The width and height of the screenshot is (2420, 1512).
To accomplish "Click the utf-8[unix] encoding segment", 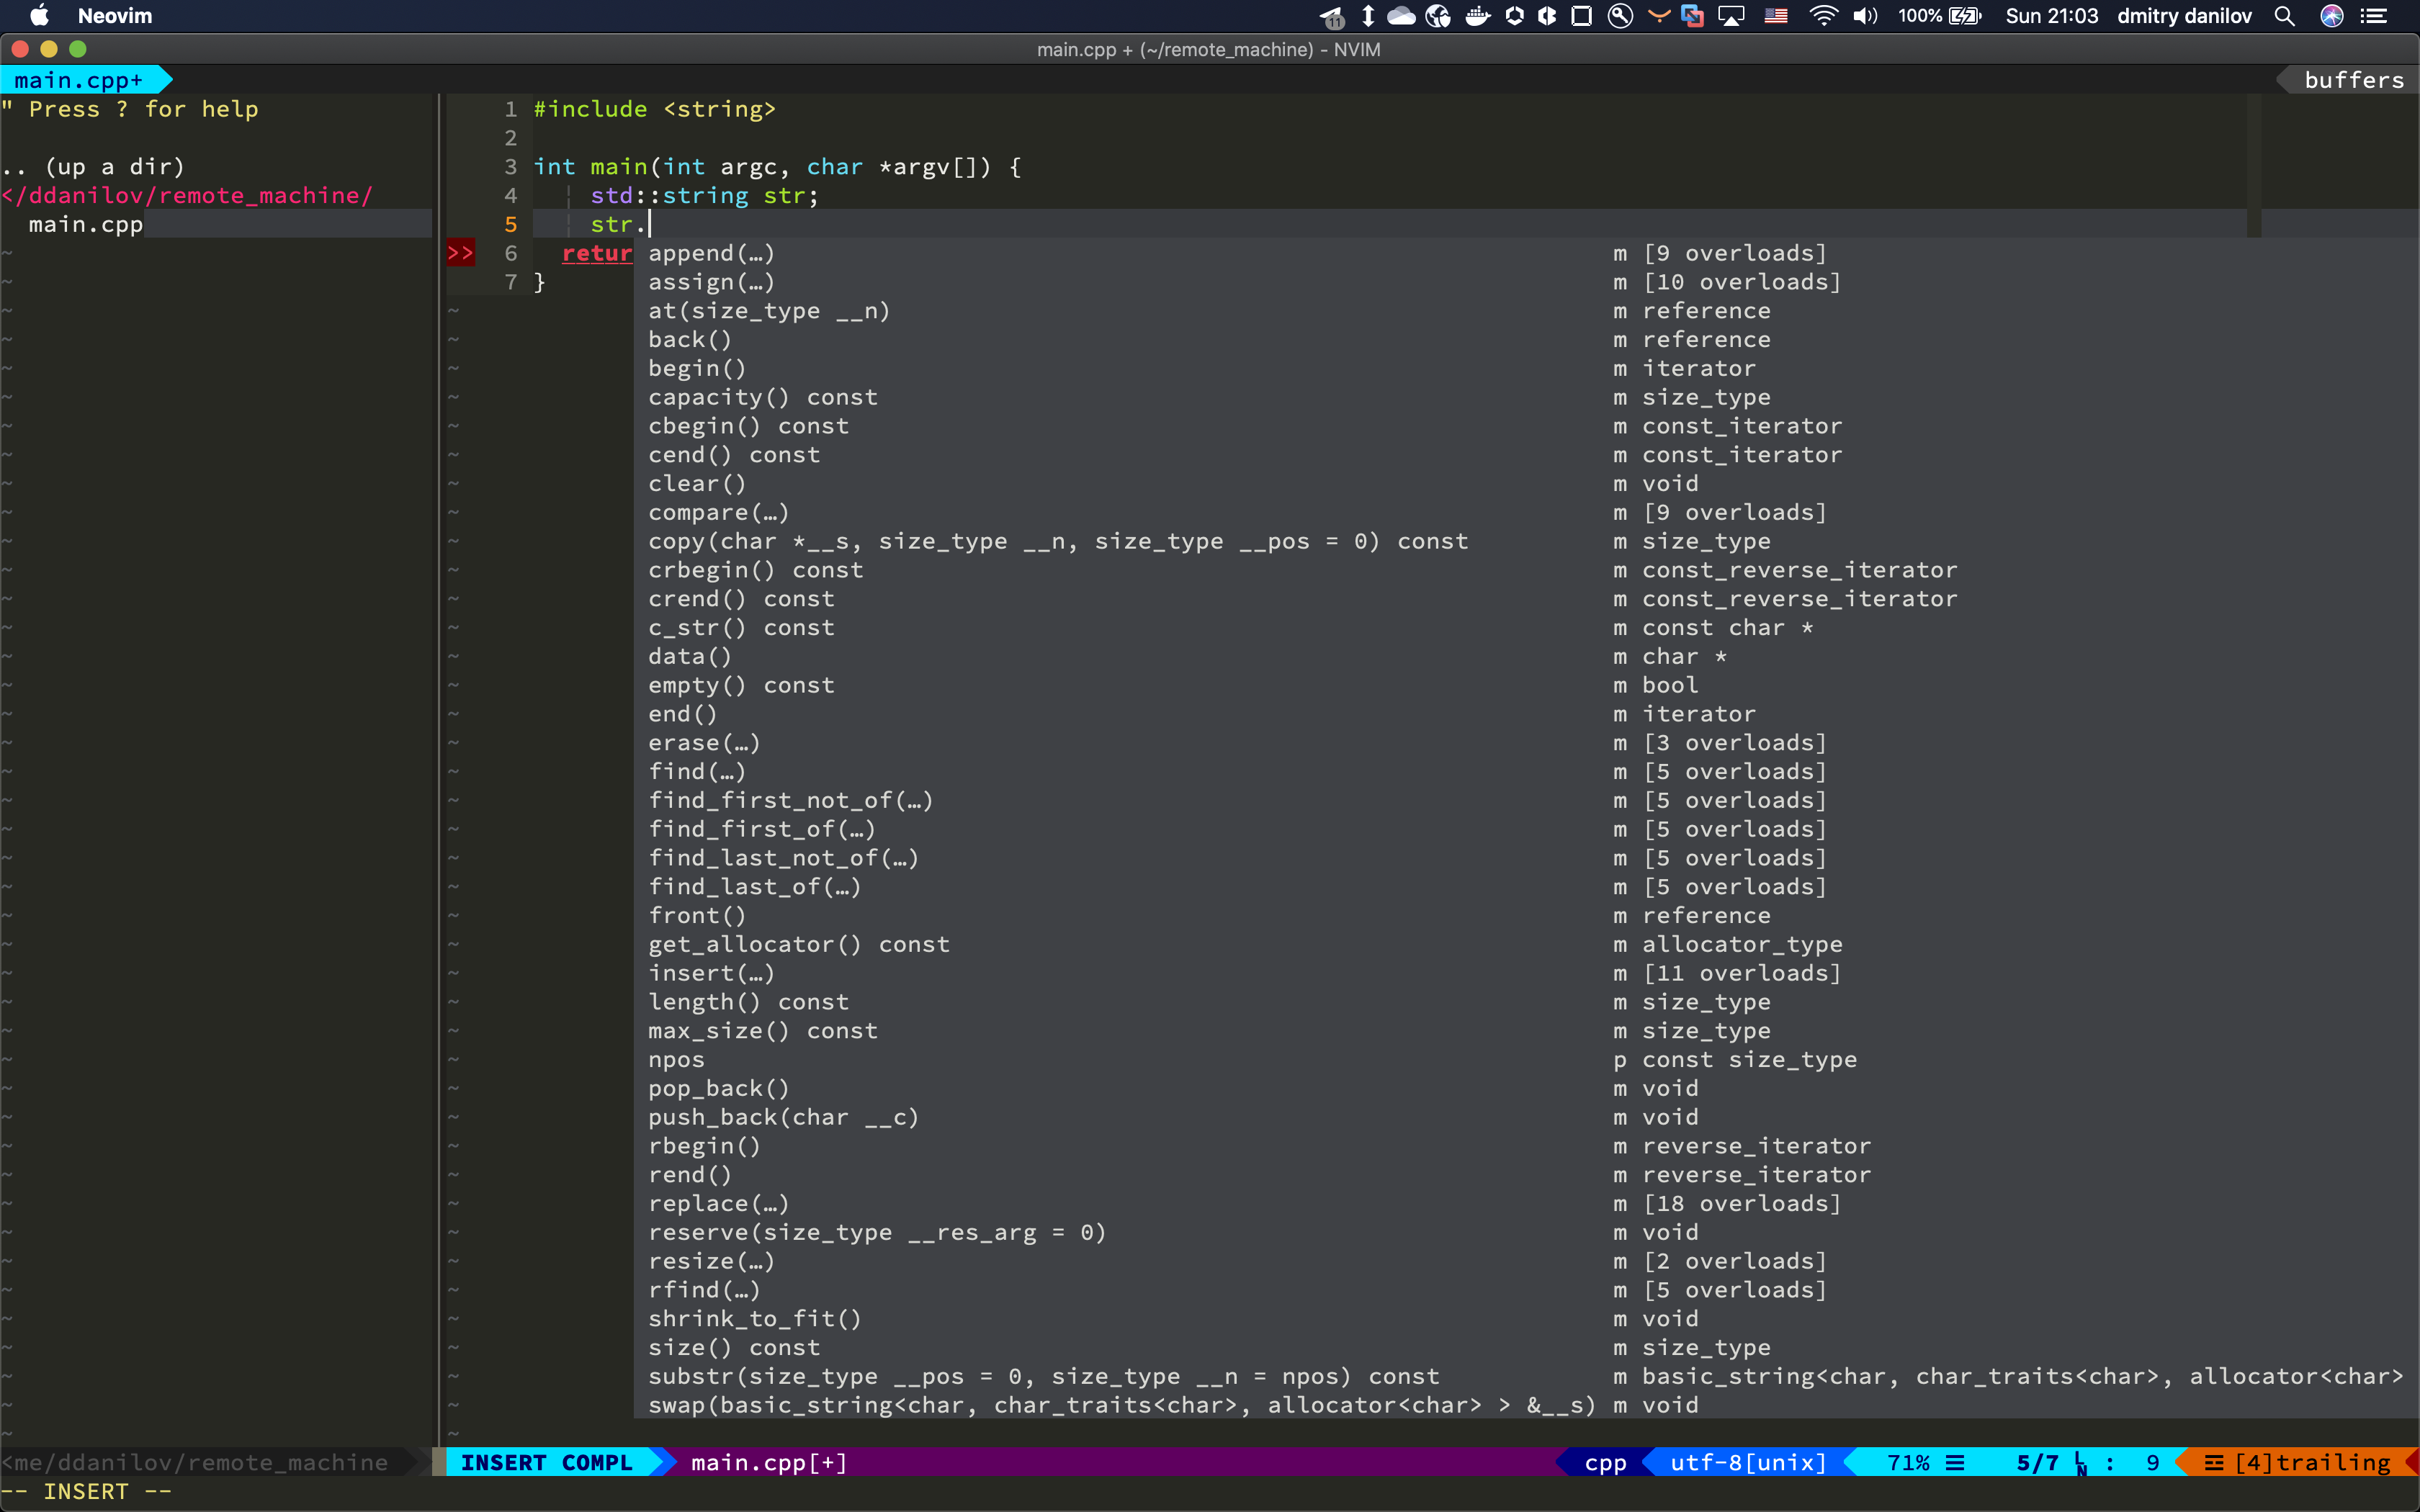I will pos(1748,1462).
